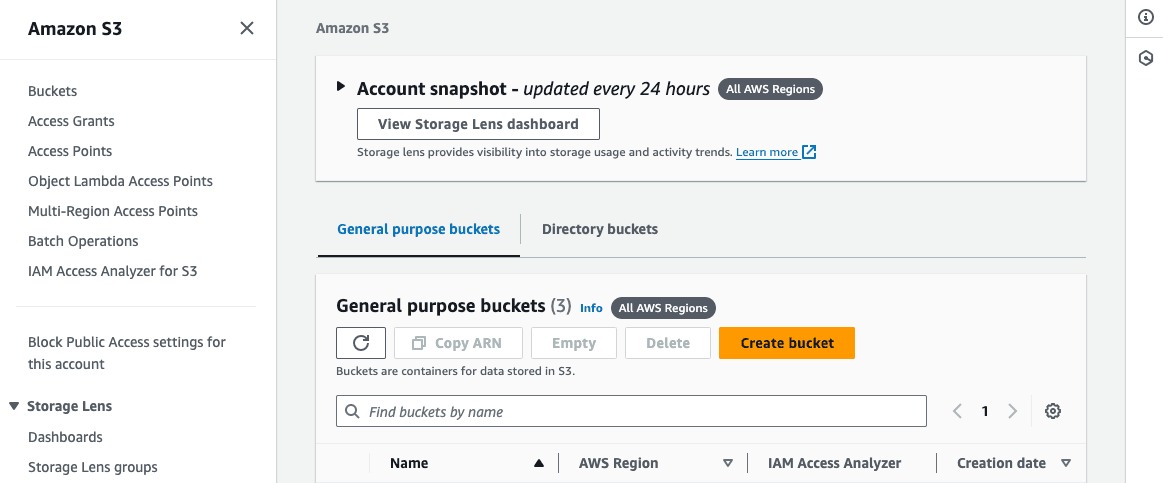Click the Create bucket button
The height and width of the screenshot is (483, 1163).
pyautogui.click(x=787, y=343)
